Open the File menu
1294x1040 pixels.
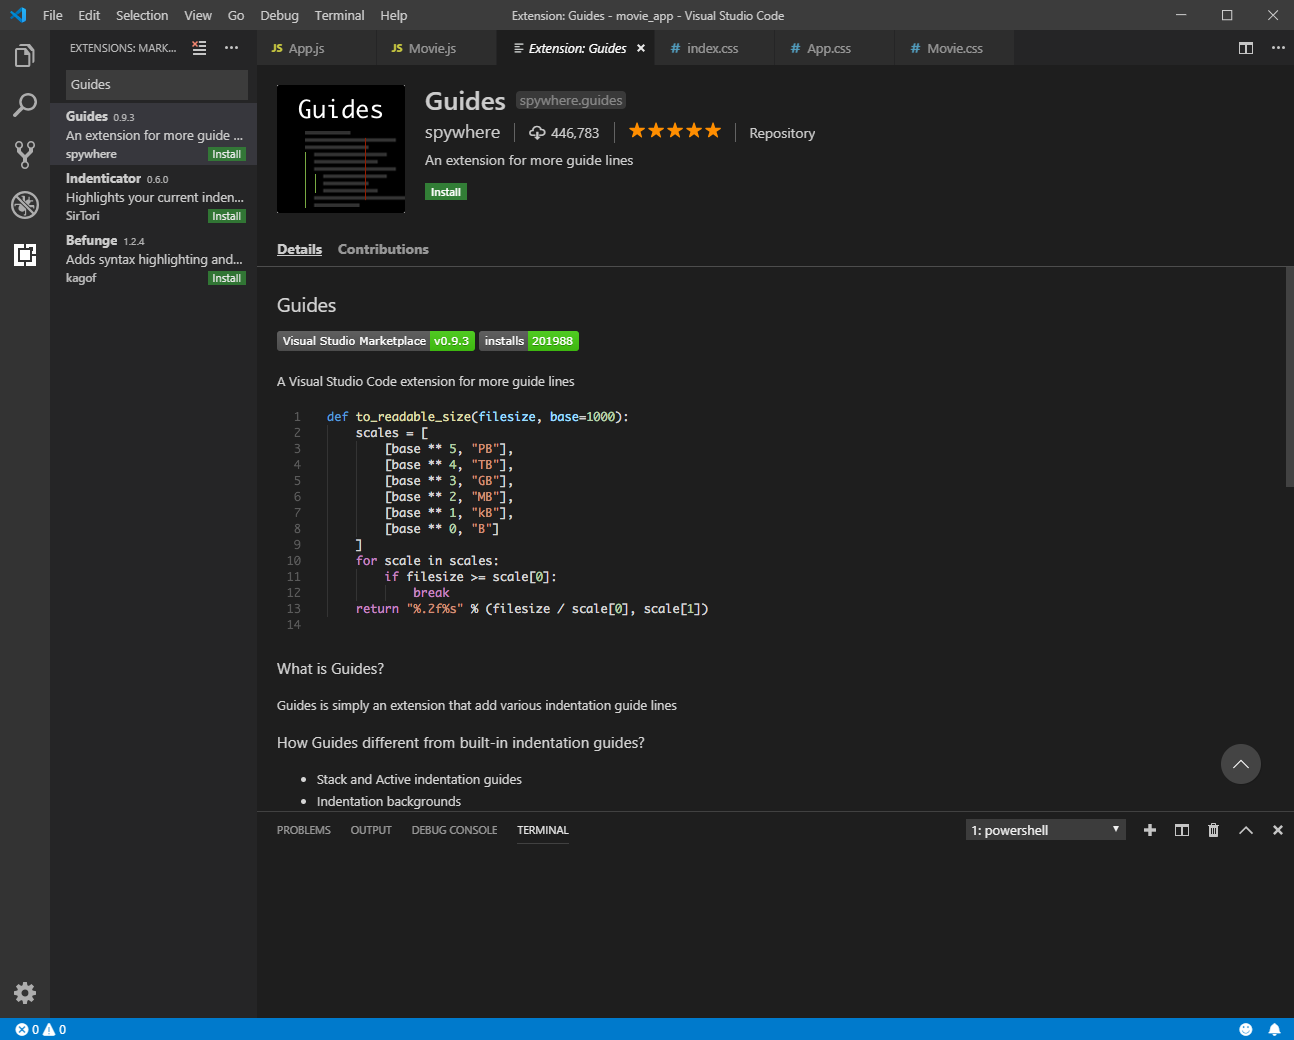(x=53, y=15)
